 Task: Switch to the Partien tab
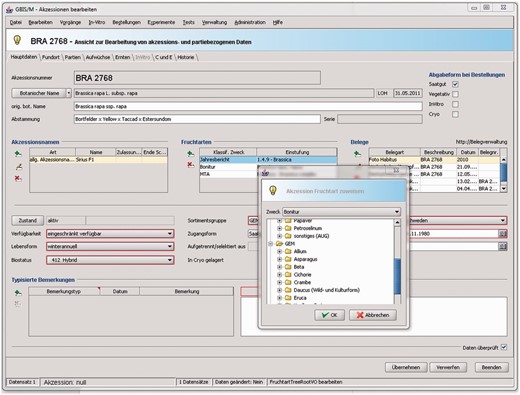click(73, 57)
